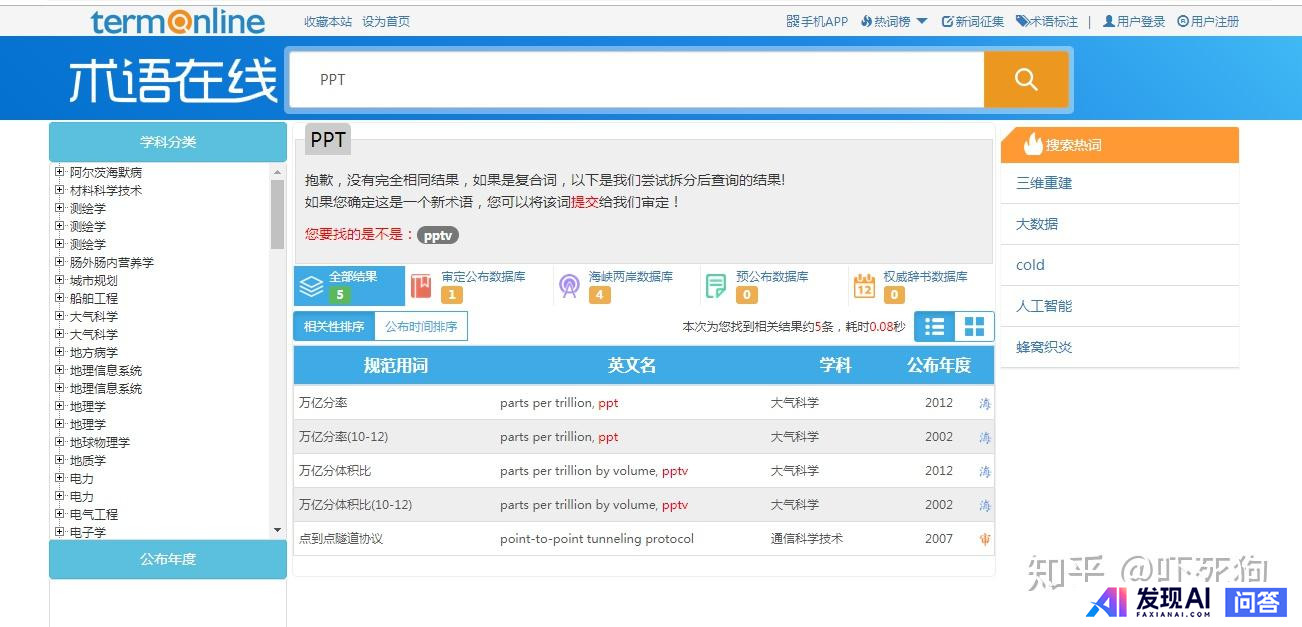Click the orange search magnifier button
Viewport: 1302px width, 627px height.
(x=1026, y=80)
